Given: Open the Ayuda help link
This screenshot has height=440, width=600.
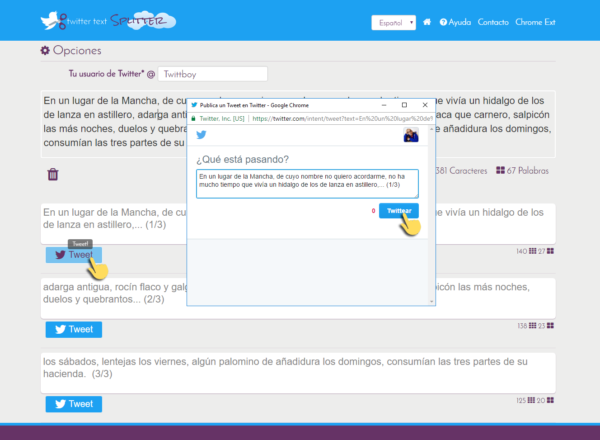Looking at the screenshot, I should click(455, 22).
